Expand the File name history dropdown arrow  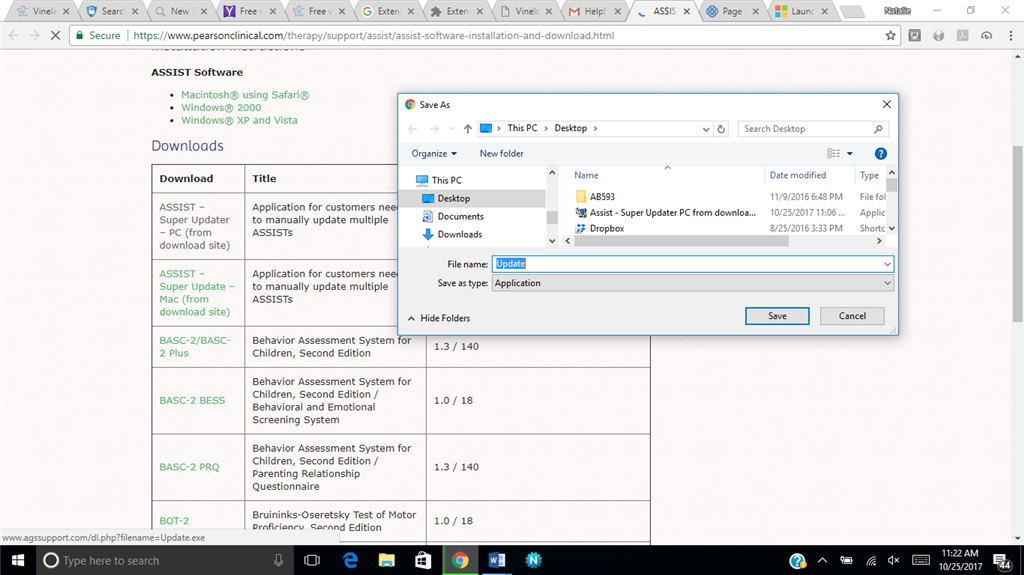pyautogui.click(x=888, y=264)
